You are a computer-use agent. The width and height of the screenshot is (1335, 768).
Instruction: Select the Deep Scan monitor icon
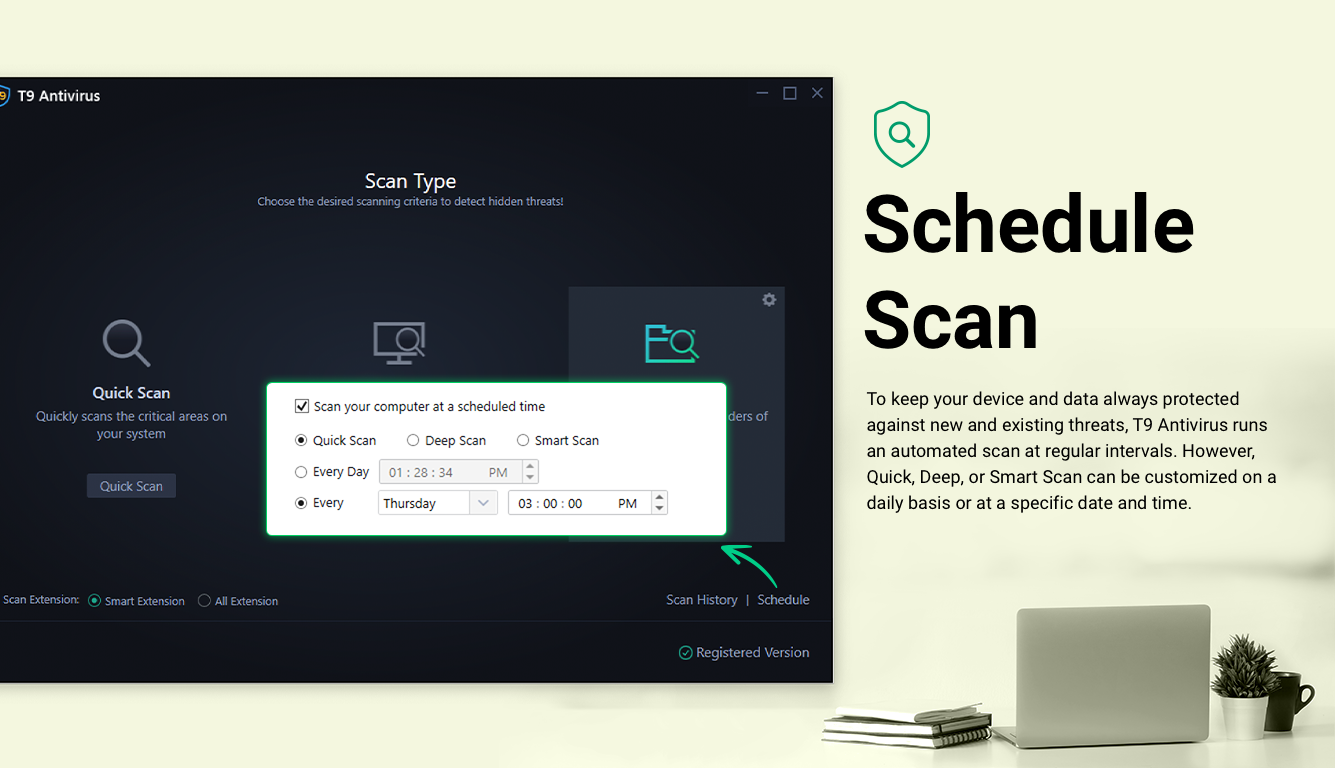(399, 341)
